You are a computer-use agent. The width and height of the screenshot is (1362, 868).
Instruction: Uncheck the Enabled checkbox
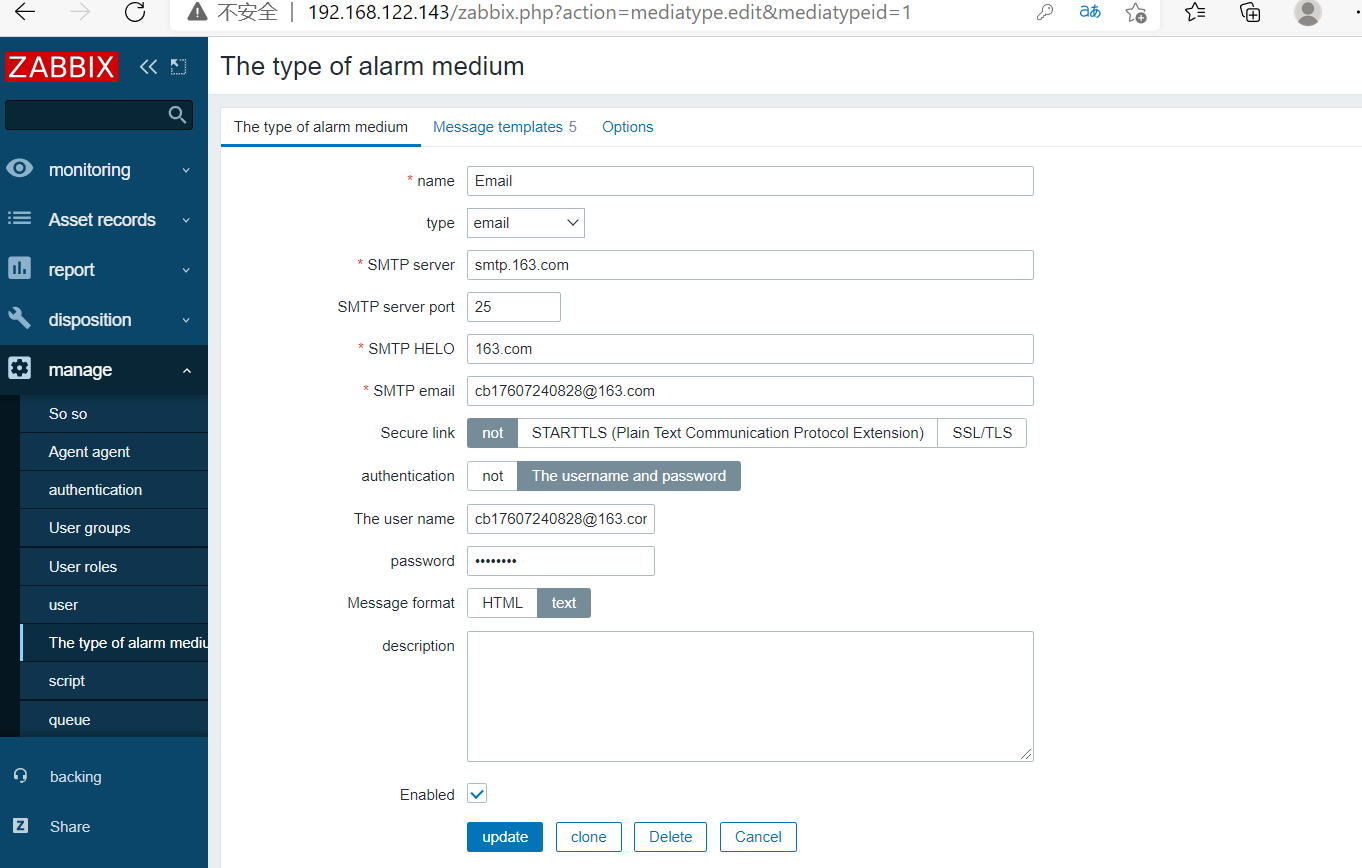click(477, 794)
